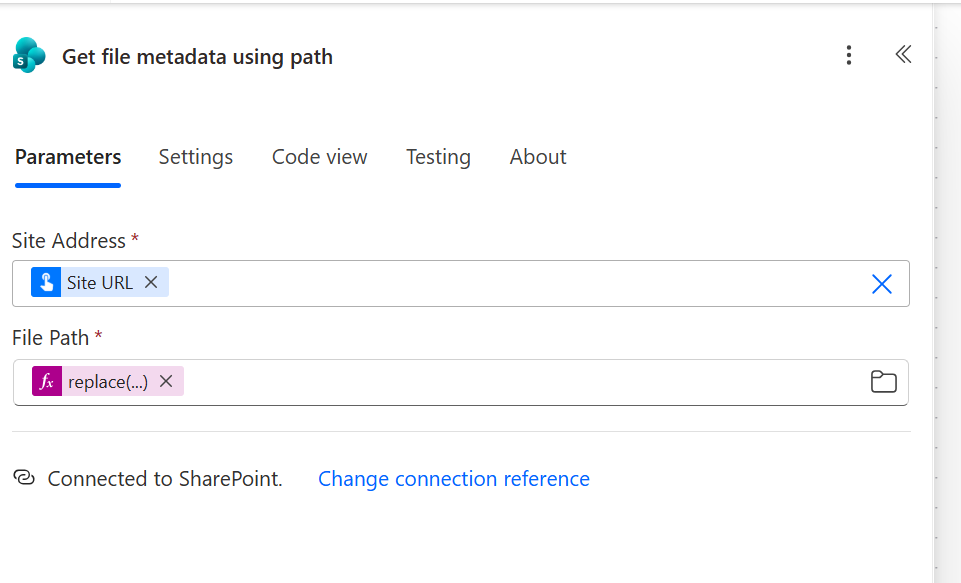
Task: Click the SharePoint connector icon
Action: 29,55
